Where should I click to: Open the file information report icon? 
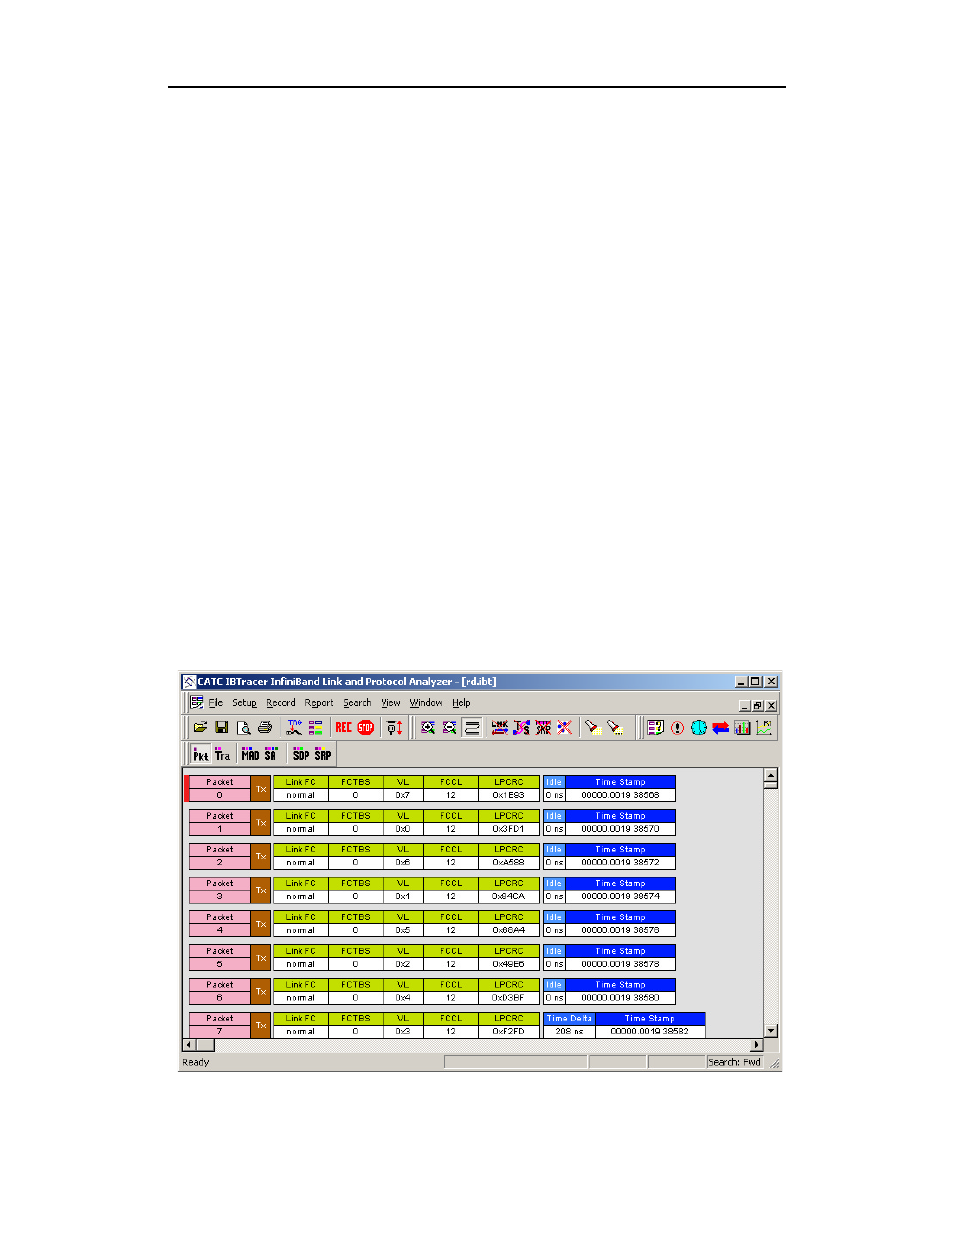coord(655,728)
